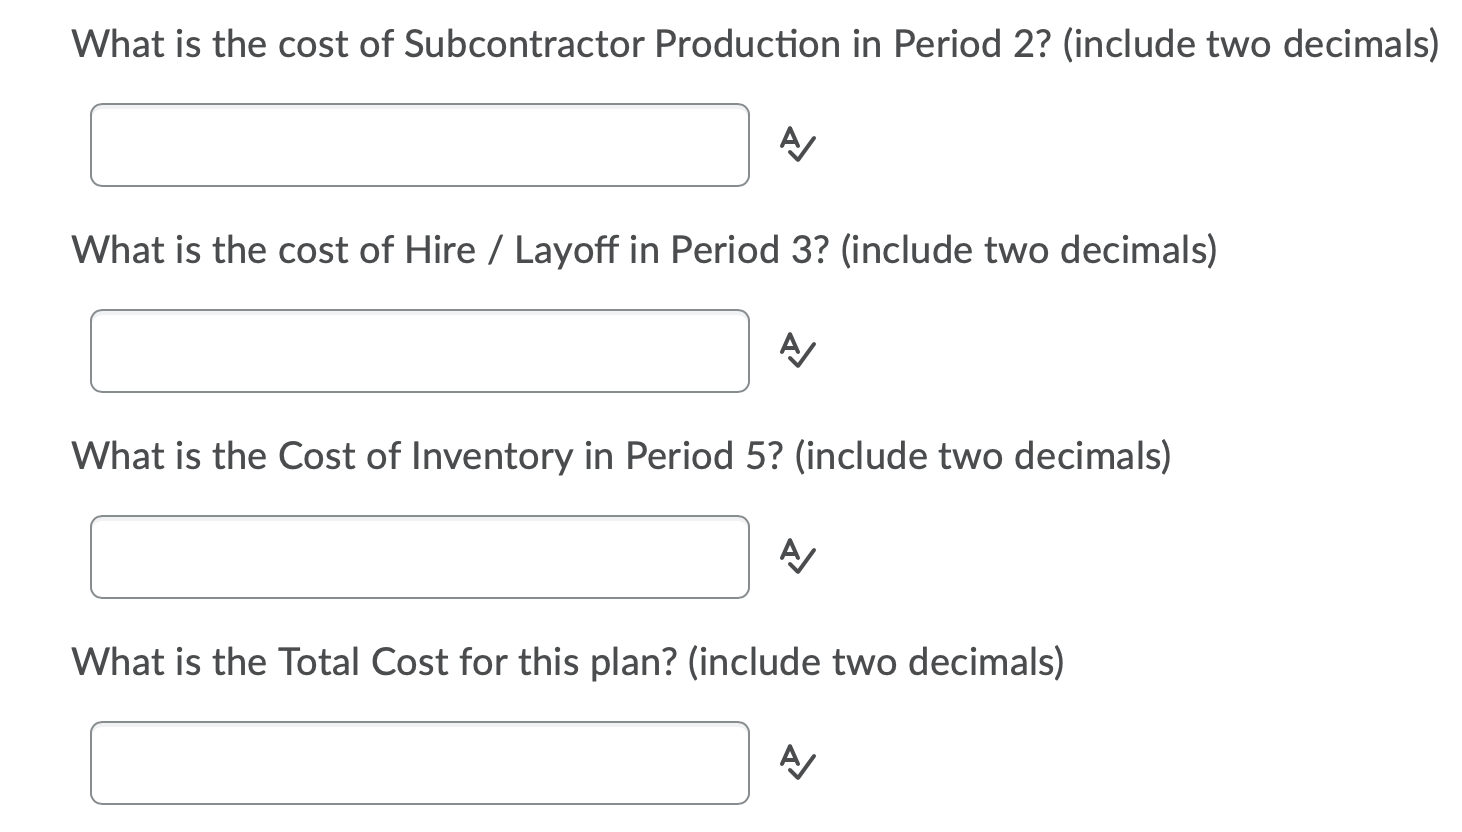Select the Subcontractor Production question text
Image resolution: width=1462 pixels, height=832 pixels.
coord(755,43)
